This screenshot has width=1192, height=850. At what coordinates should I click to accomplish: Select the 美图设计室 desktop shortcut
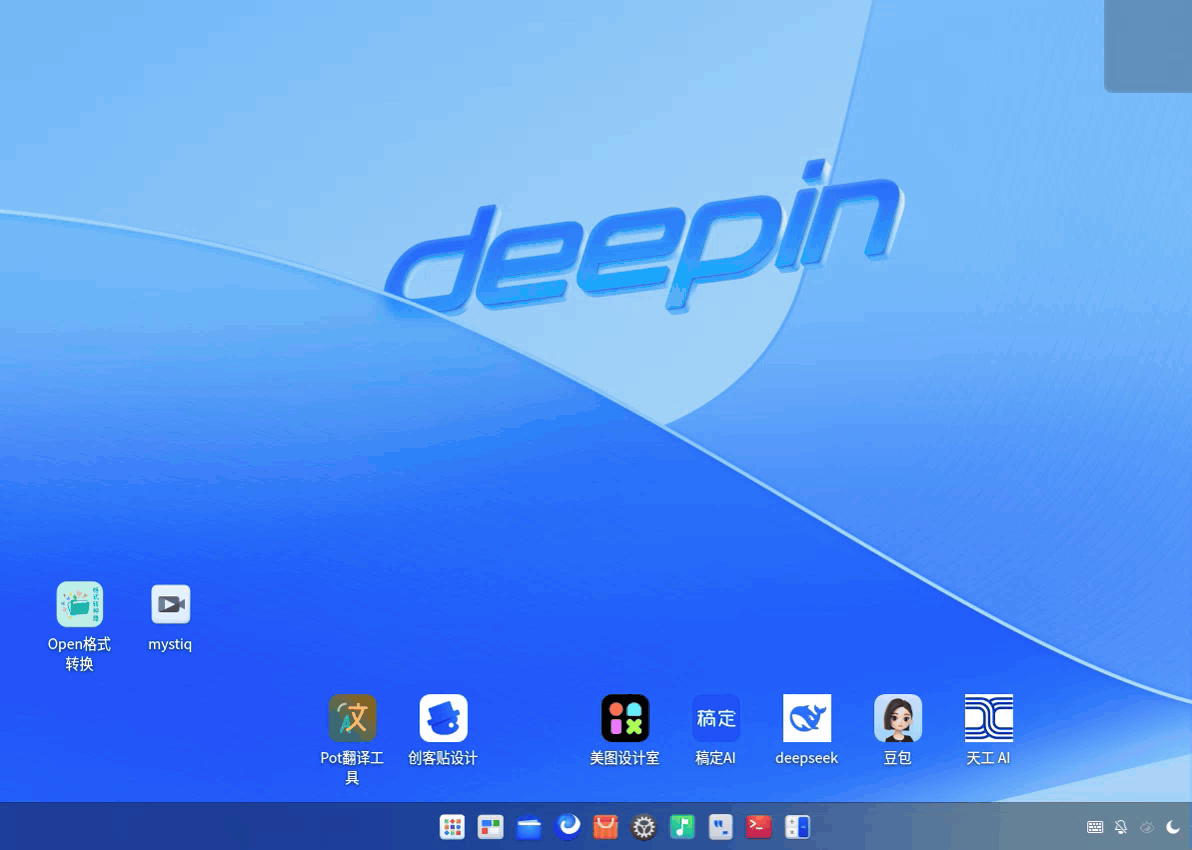coord(625,718)
